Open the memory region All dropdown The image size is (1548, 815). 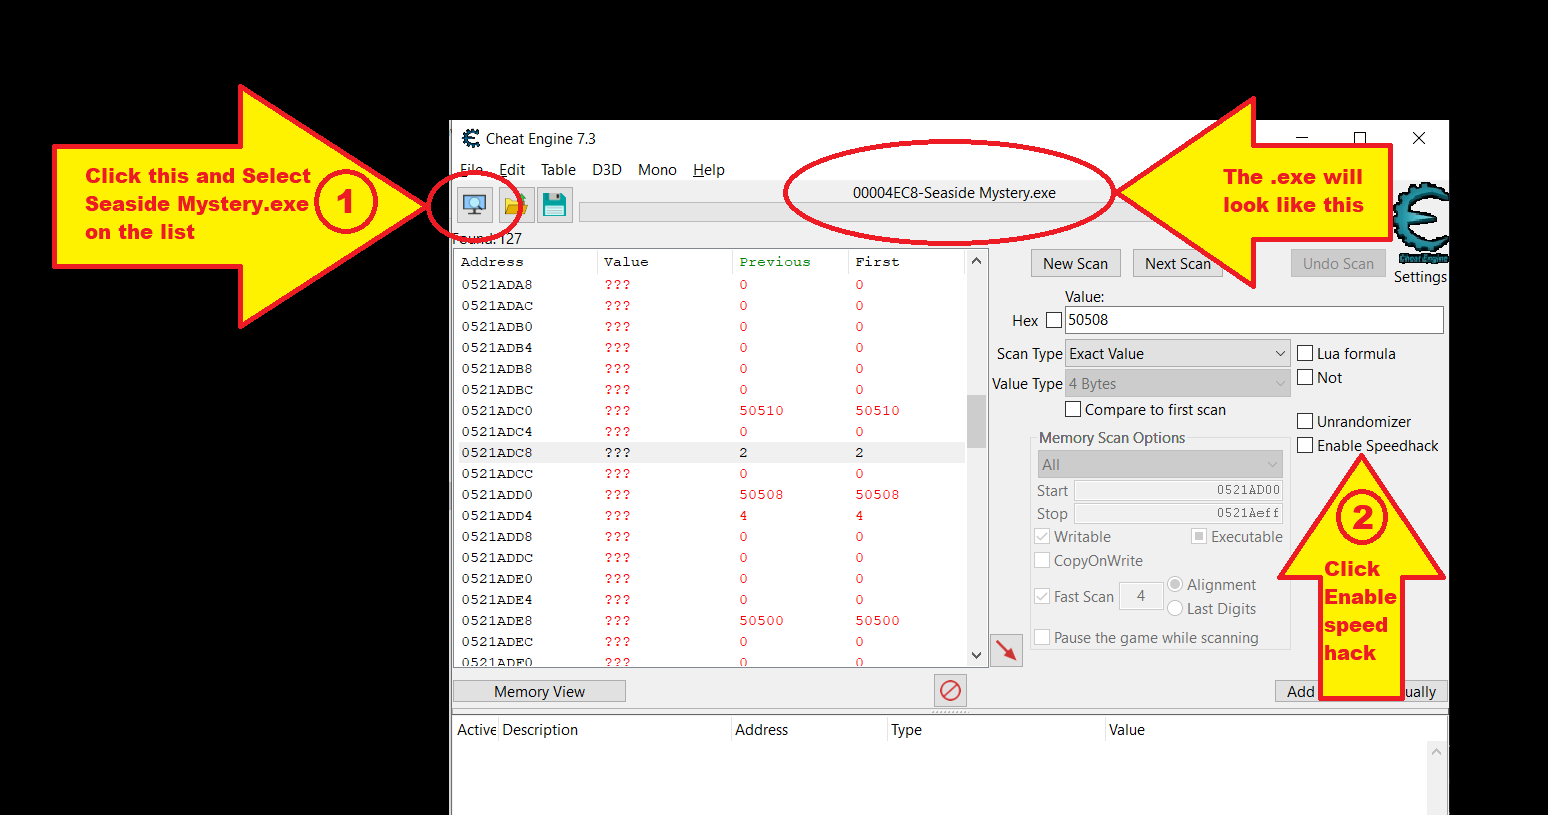click(x=1159, y=465)
